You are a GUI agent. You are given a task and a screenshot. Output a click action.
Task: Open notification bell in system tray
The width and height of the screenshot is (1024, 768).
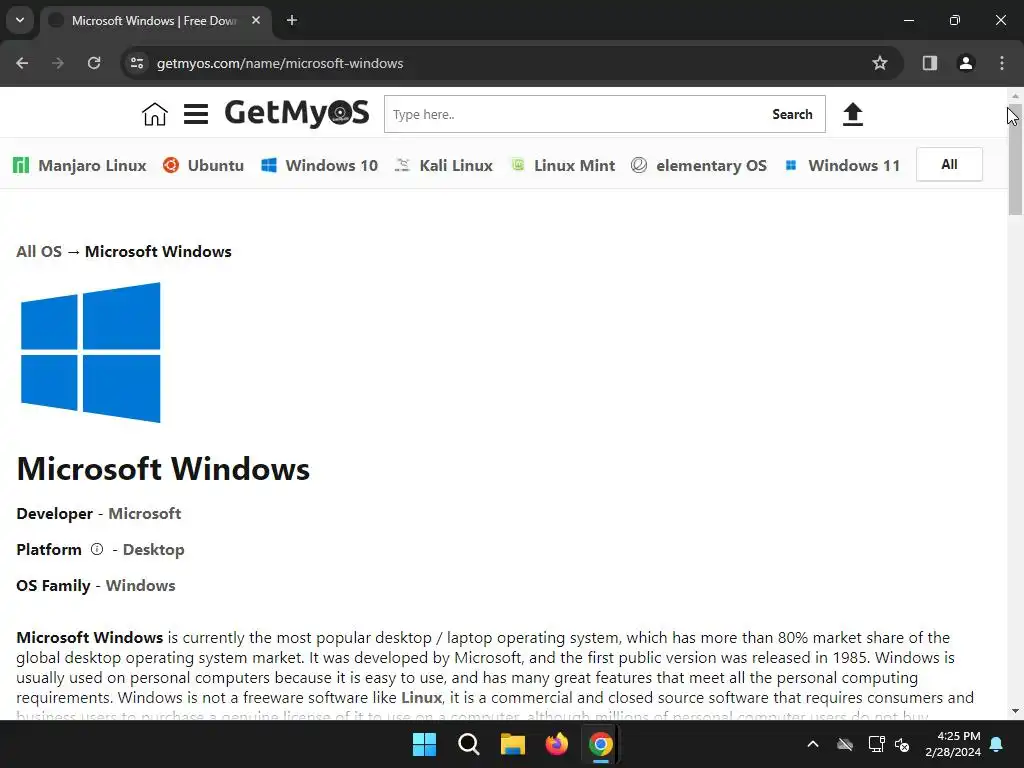click(997, 744)
